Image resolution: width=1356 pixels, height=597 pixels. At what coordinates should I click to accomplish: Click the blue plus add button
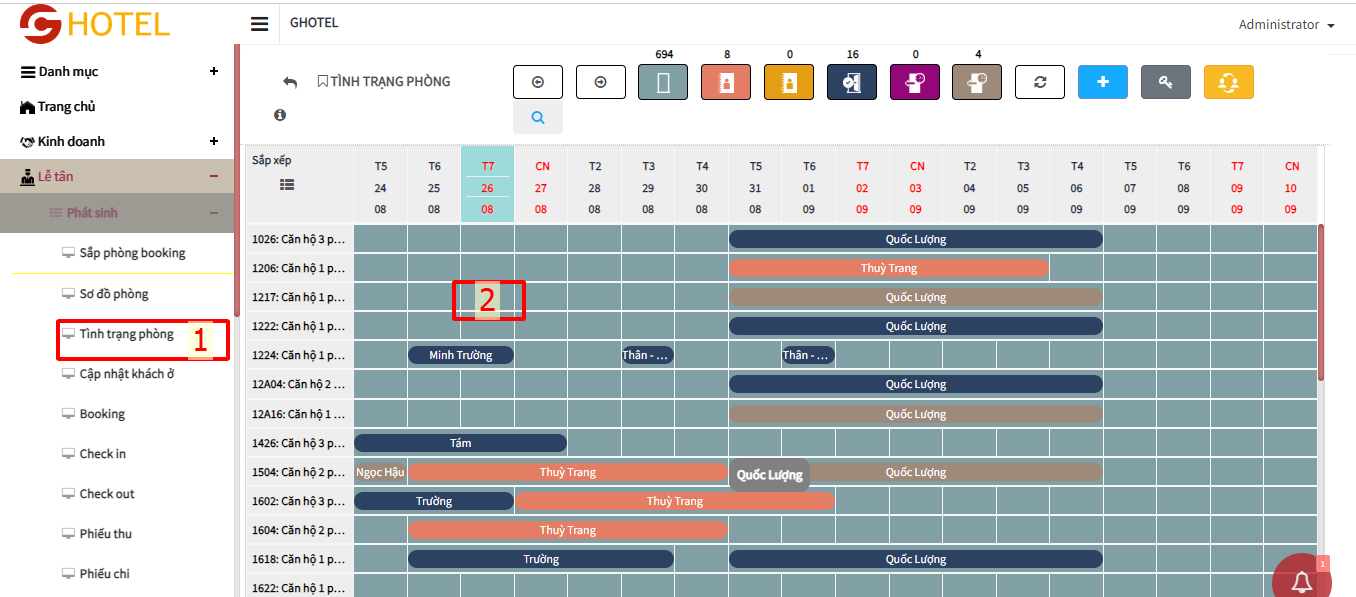(1103, 82)
